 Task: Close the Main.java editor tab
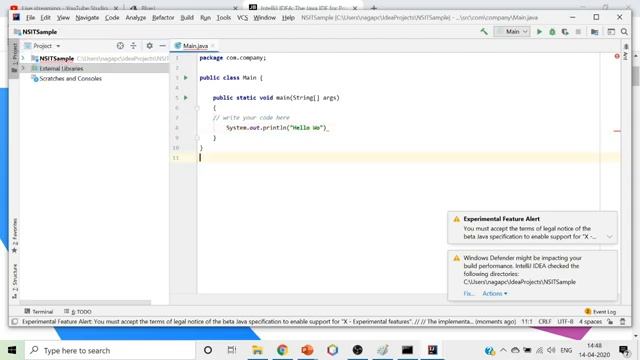pyautogui.click(x=213, y=46)
